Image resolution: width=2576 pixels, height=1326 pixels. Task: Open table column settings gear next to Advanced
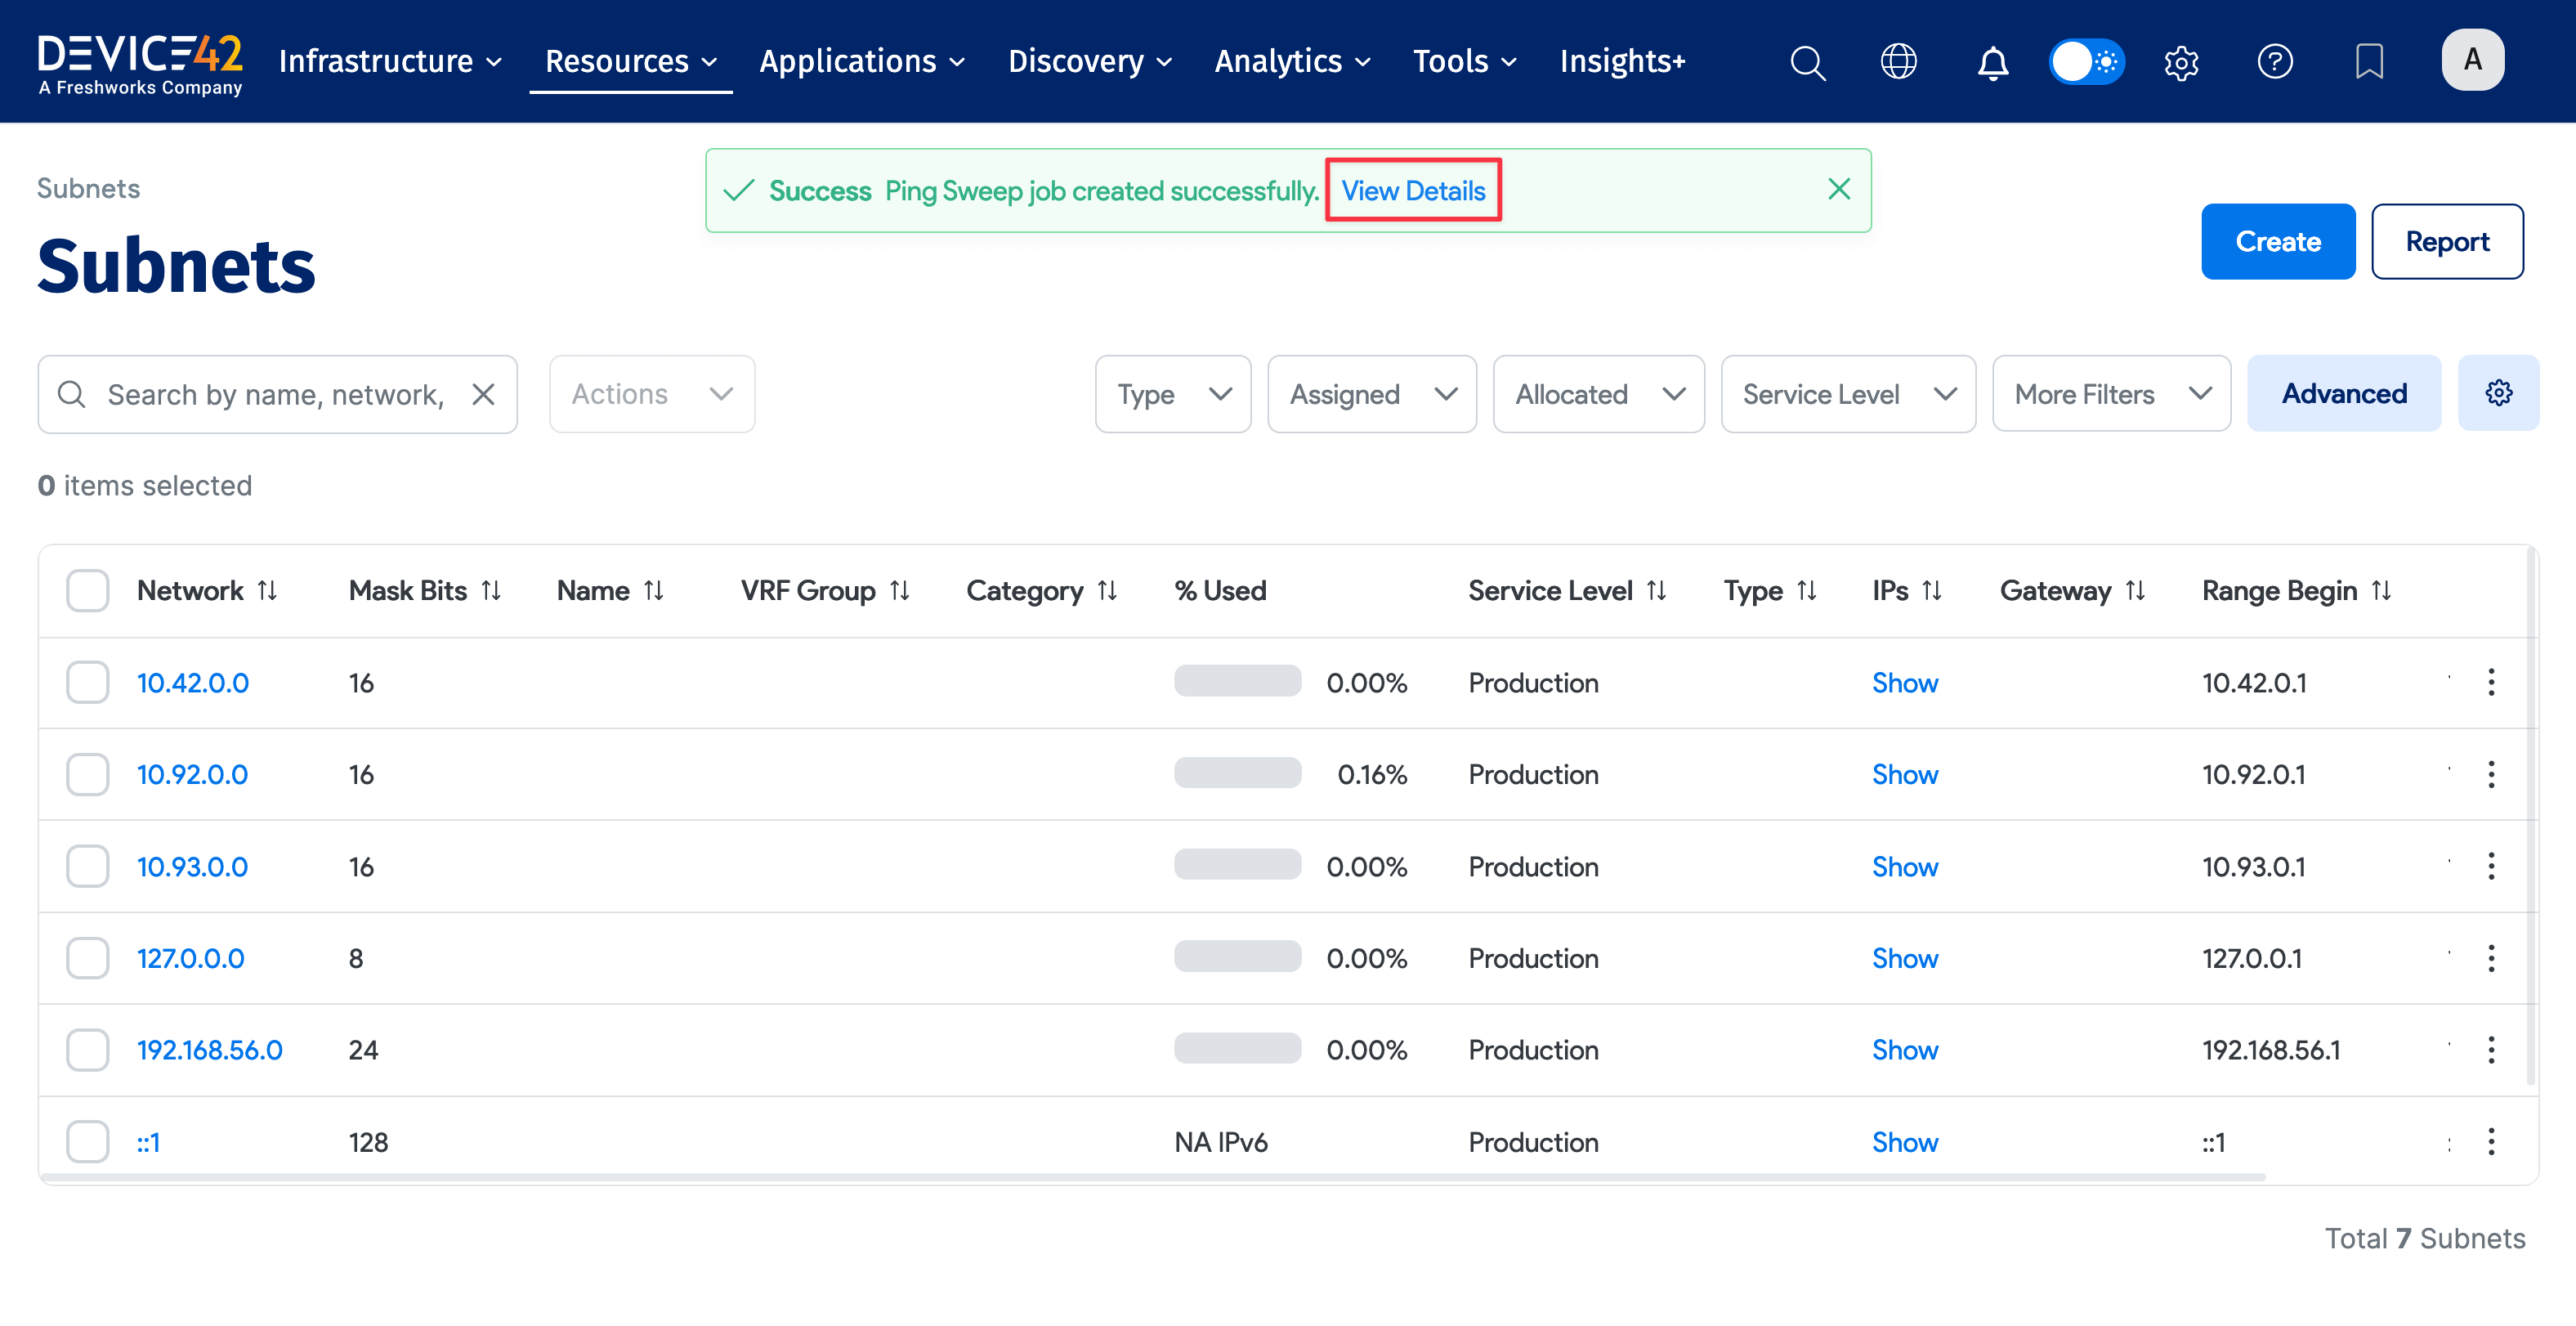coord(2498,393)
